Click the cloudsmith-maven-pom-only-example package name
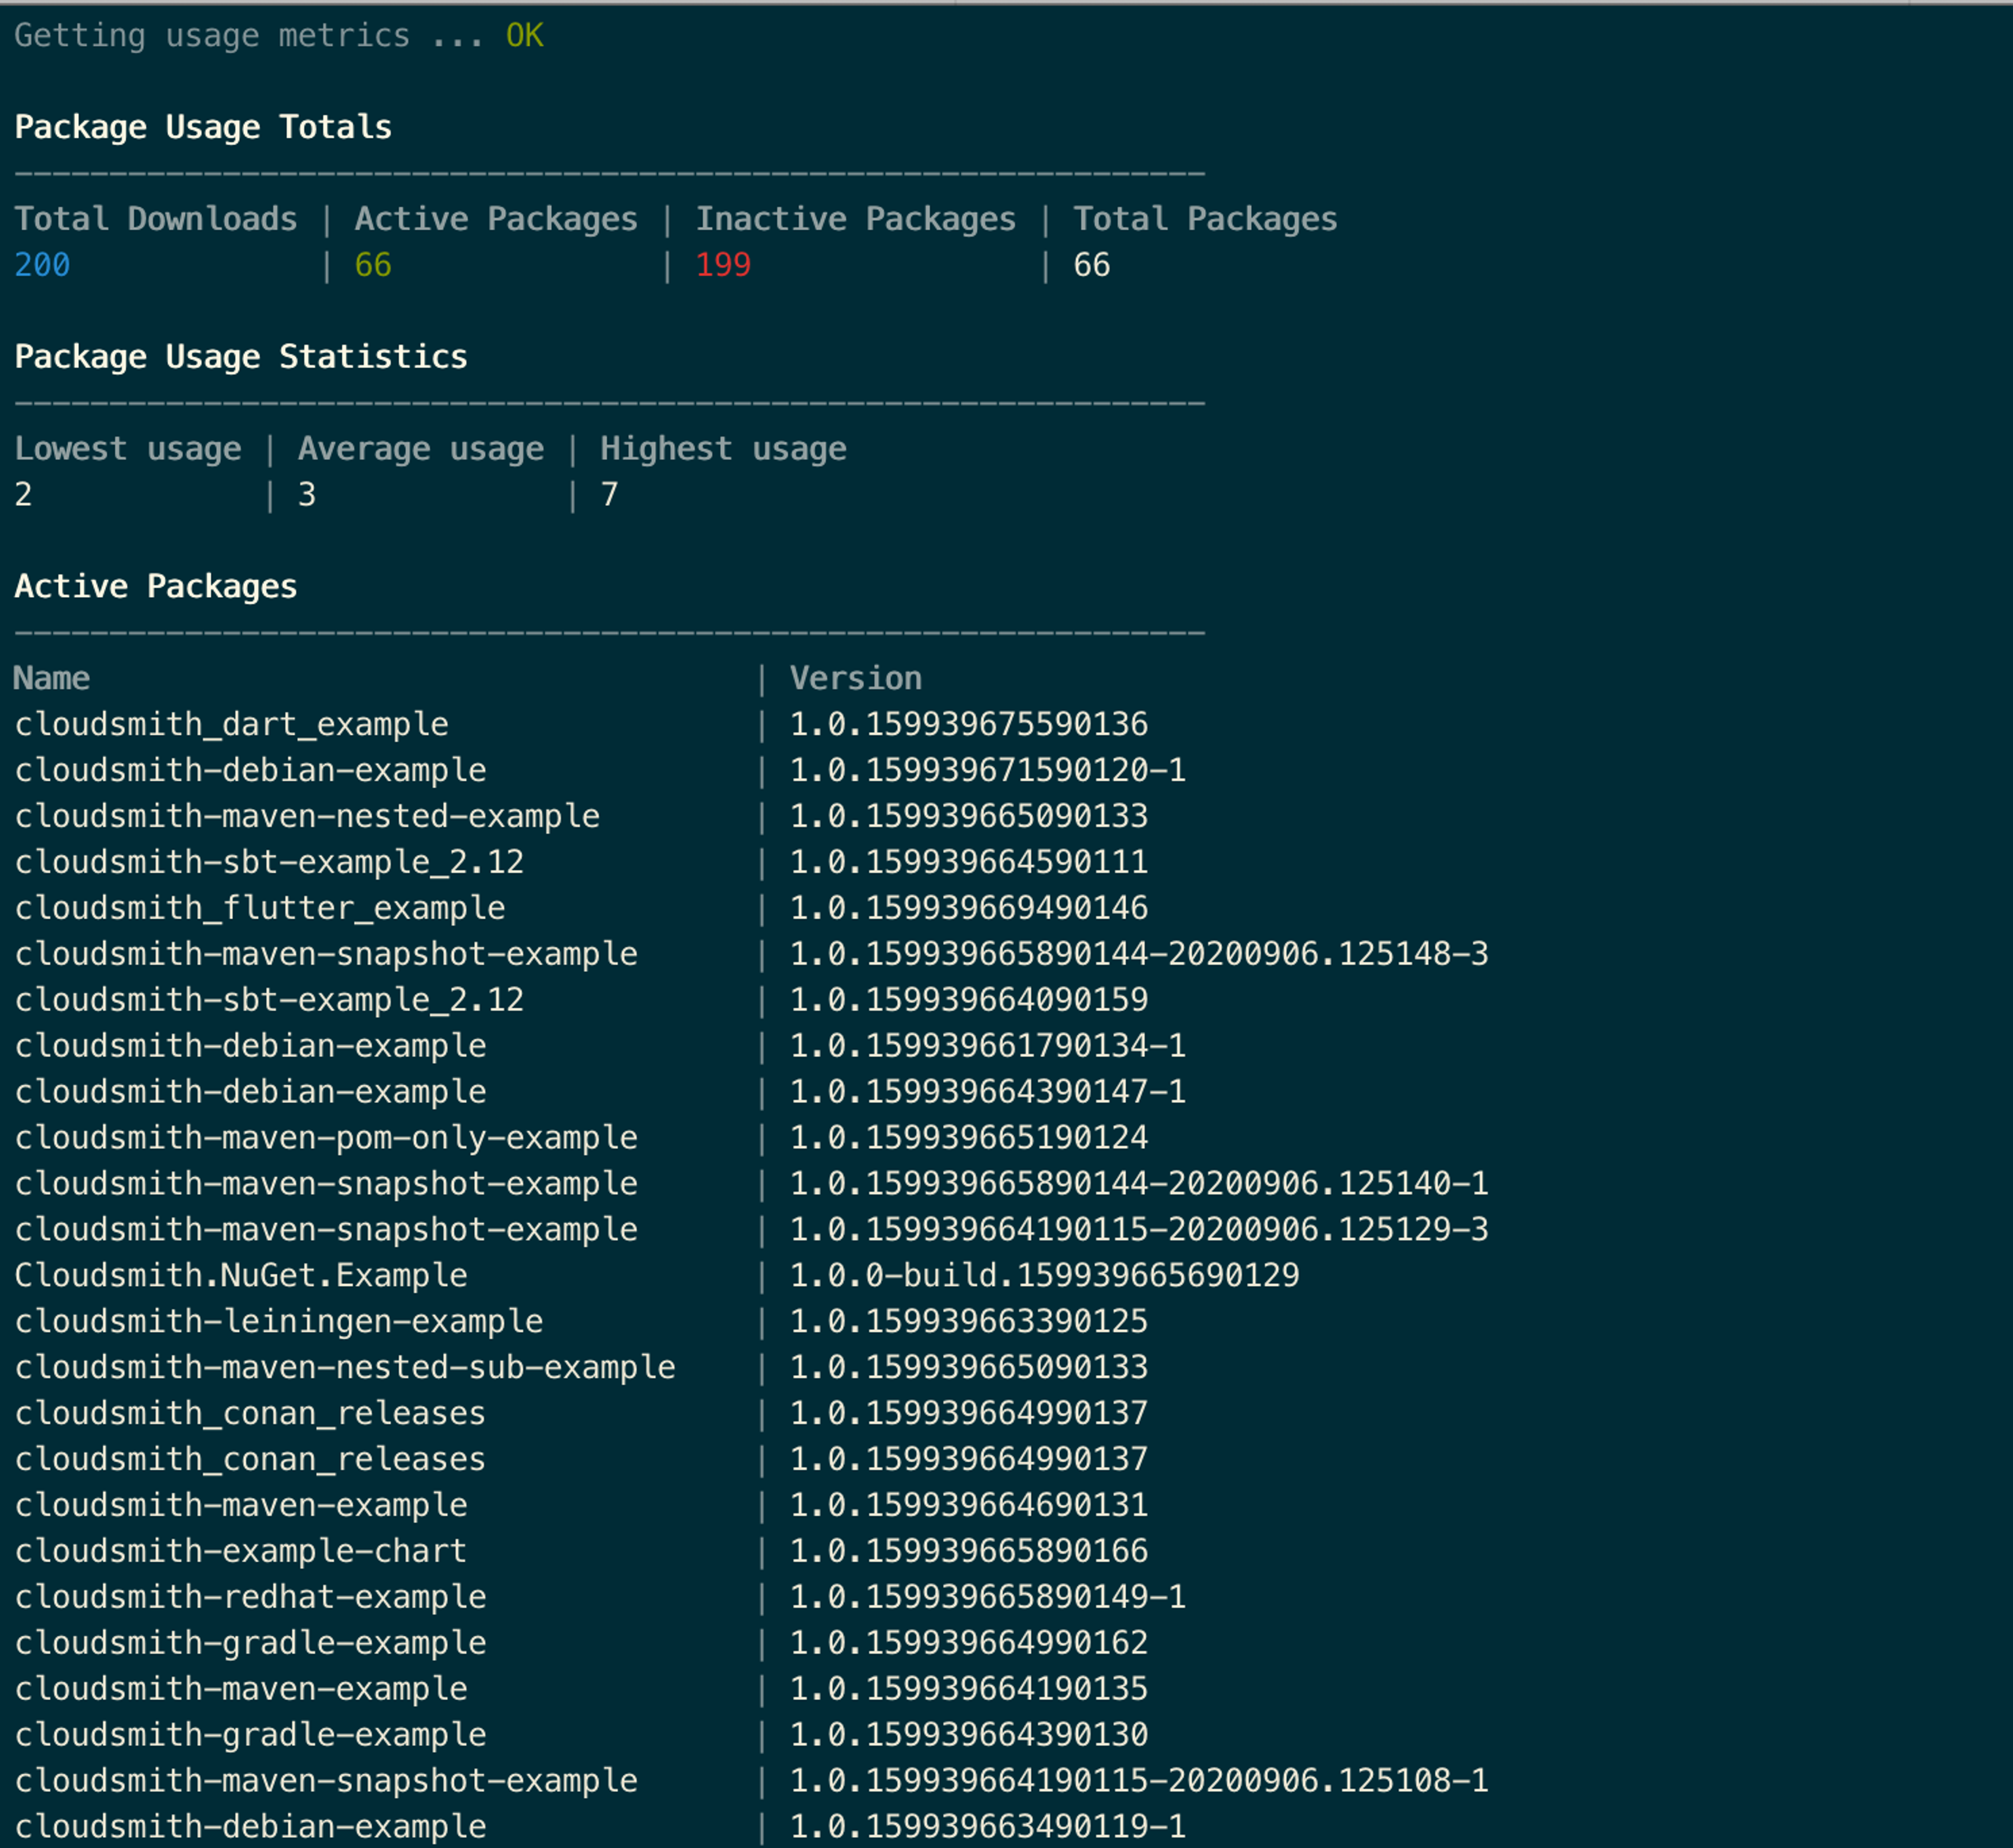The width and height of the screenshot is (2013, 1848). [325, 1138]
